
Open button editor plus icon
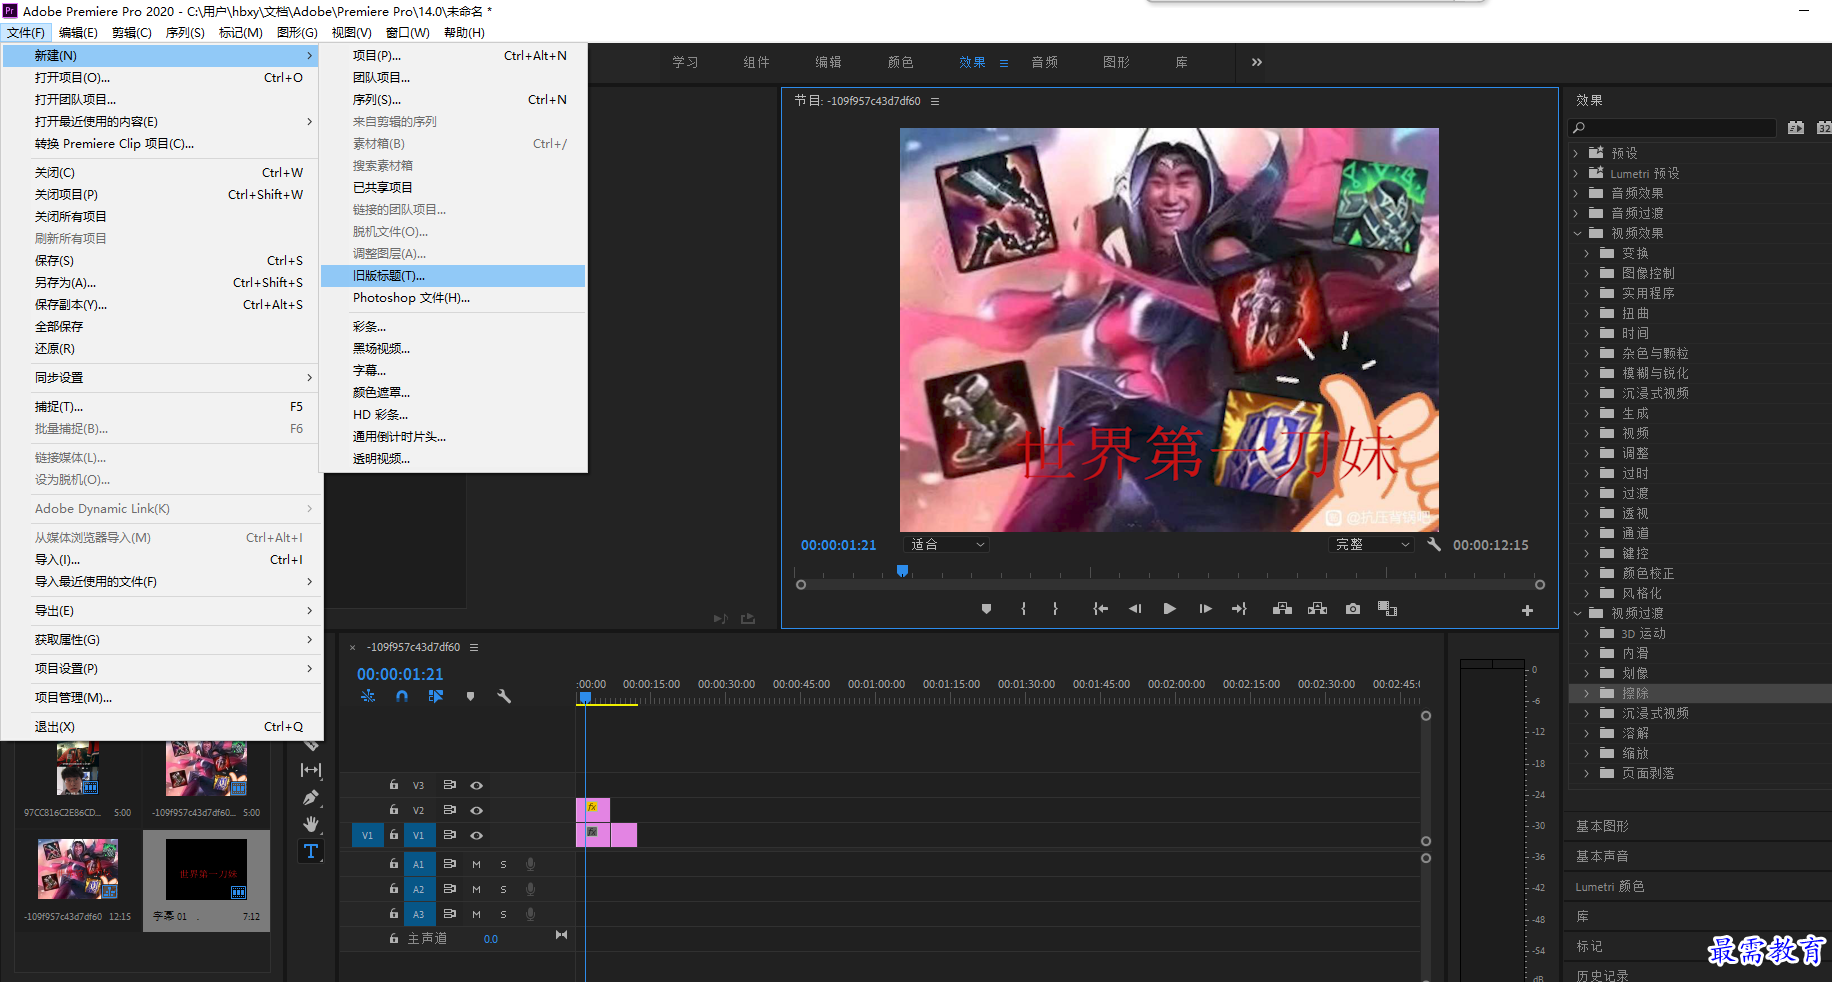pos(1527,610)
